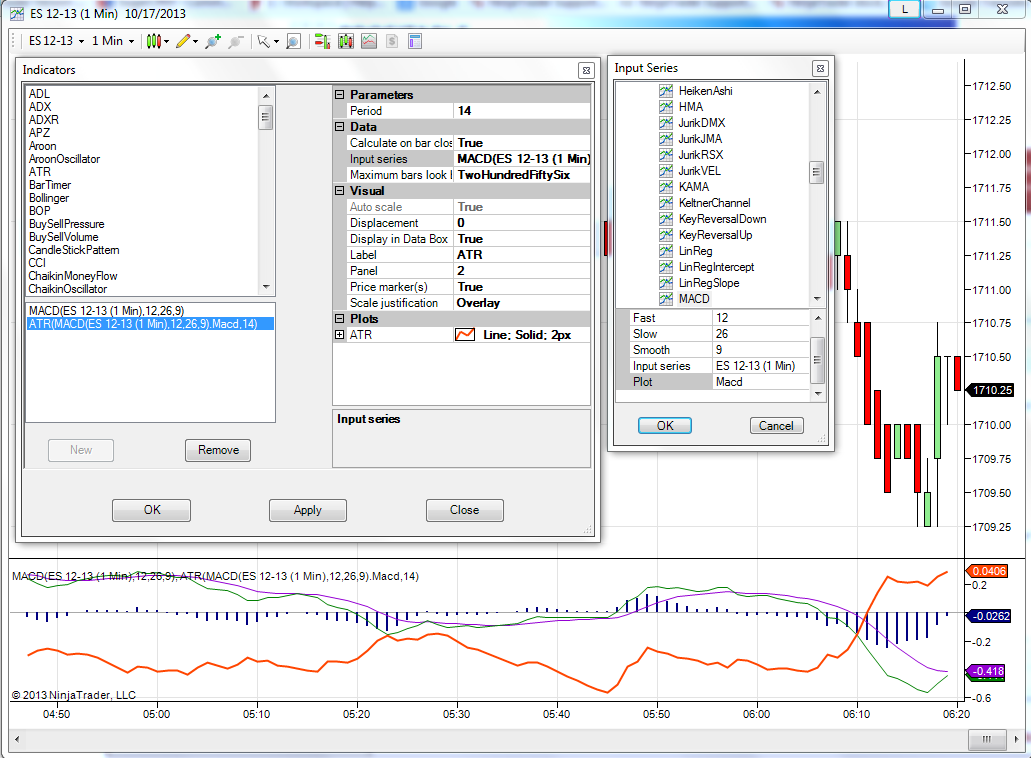Select the applied ATR(MACD...) indicator entry
The image size is (1031, 758).
[x=151, y=323]
